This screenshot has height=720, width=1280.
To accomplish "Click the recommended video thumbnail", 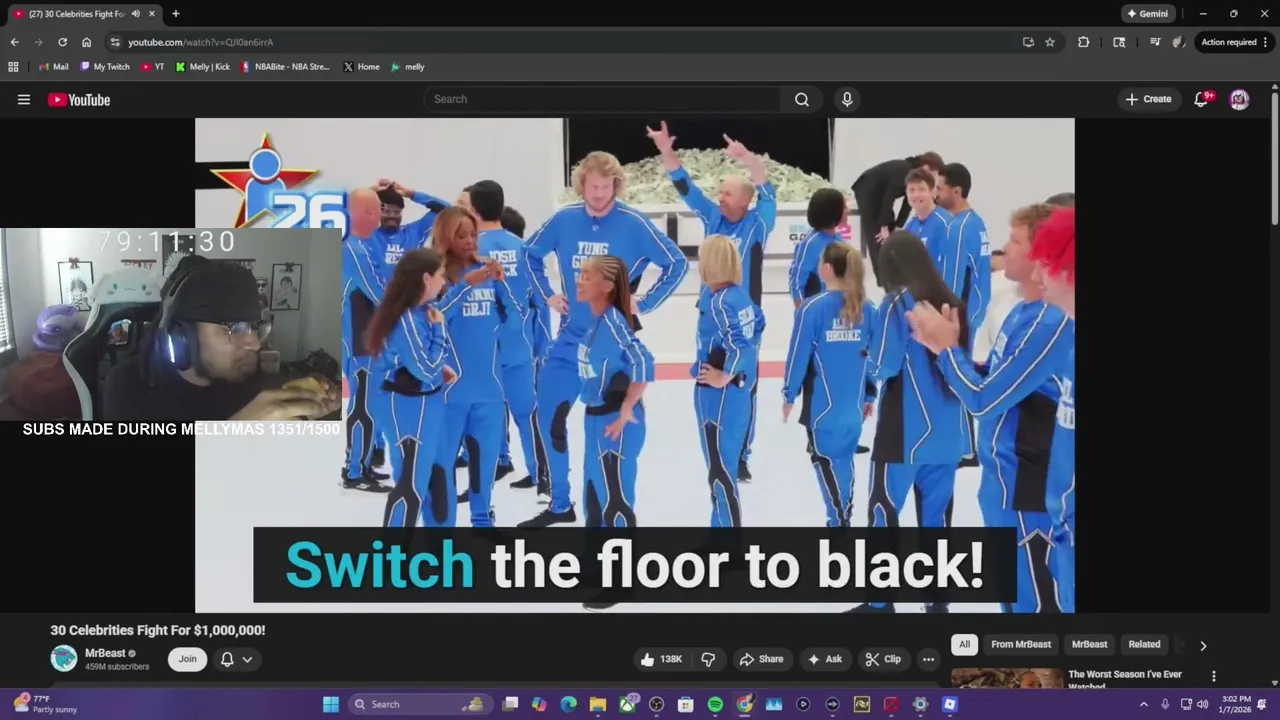I will coord(1007,678).
